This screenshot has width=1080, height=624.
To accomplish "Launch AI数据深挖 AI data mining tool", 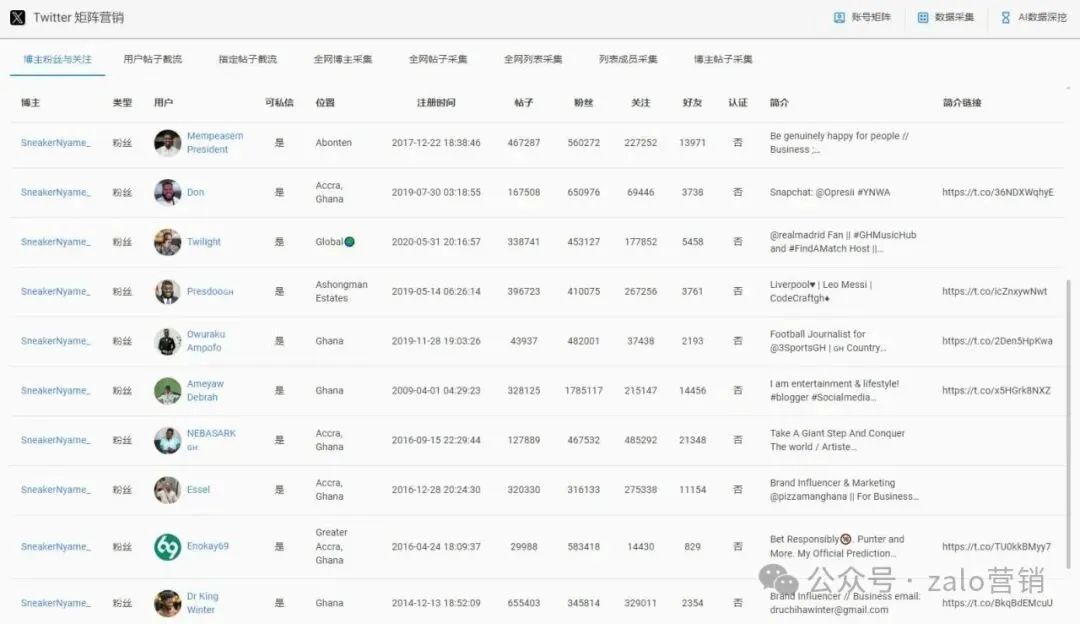I will pos(1035,17).
